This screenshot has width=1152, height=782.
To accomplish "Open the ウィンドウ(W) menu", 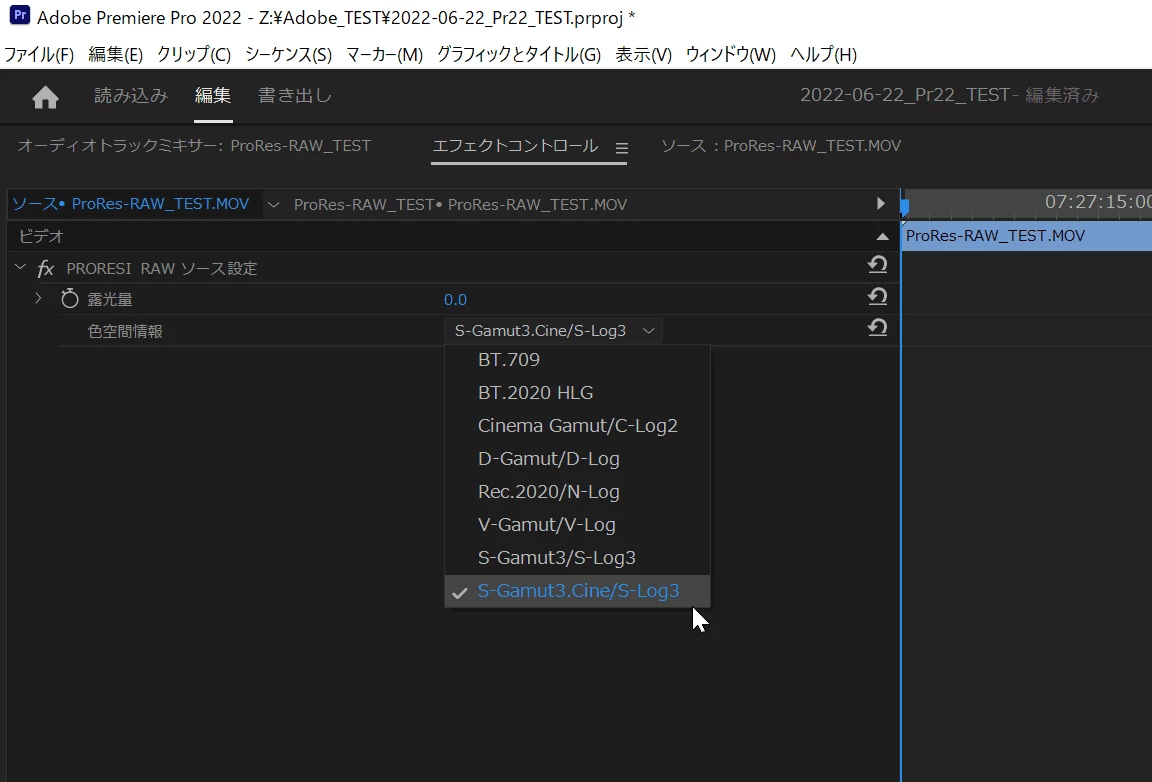I will point(730,54).
